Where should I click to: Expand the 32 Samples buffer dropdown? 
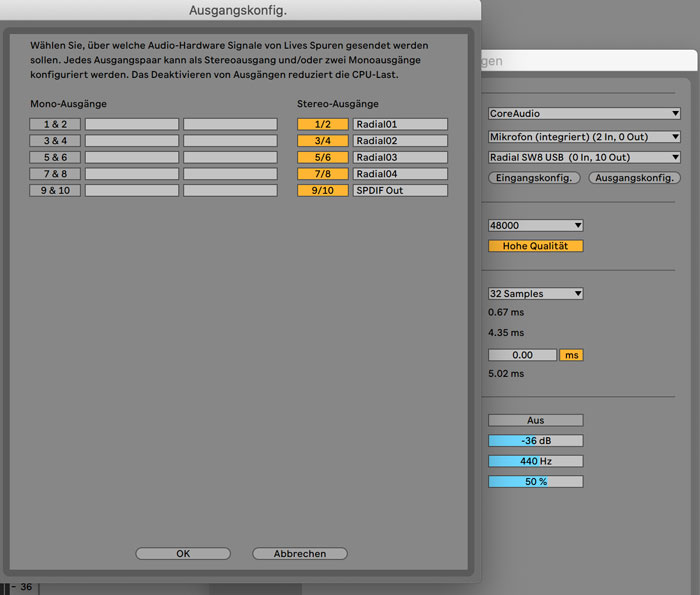(x=535, y=293)
